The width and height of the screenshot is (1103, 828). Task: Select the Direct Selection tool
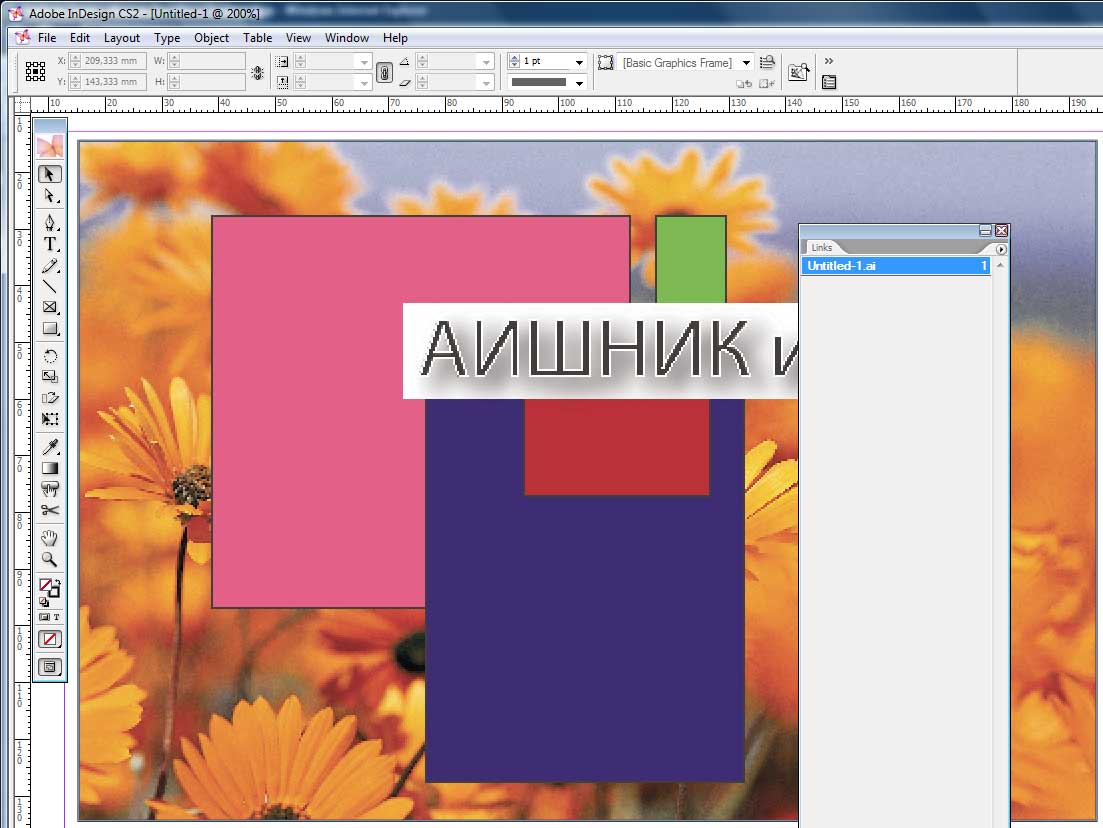(x=49, y=196)
